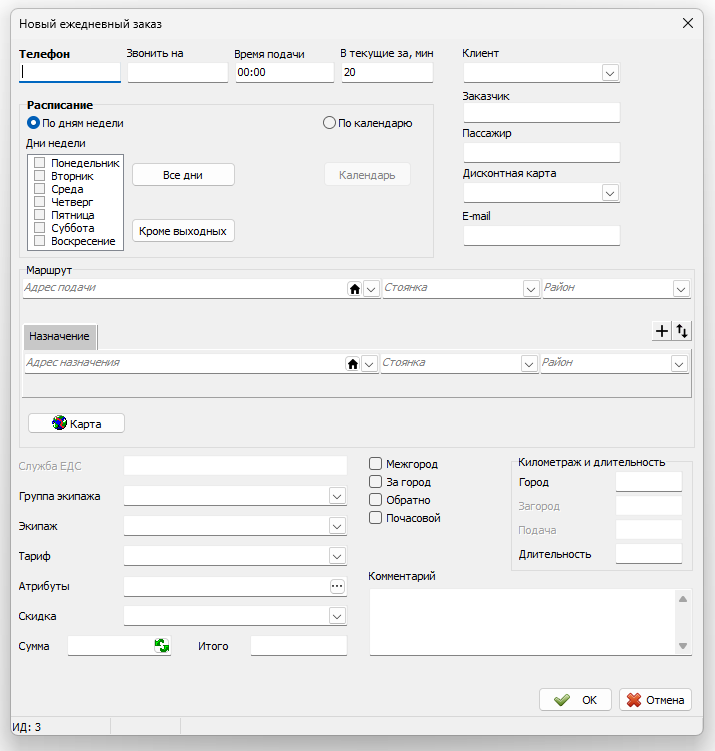Confirm order with green check OK button

pyautogui.click(x=575, y=700)
